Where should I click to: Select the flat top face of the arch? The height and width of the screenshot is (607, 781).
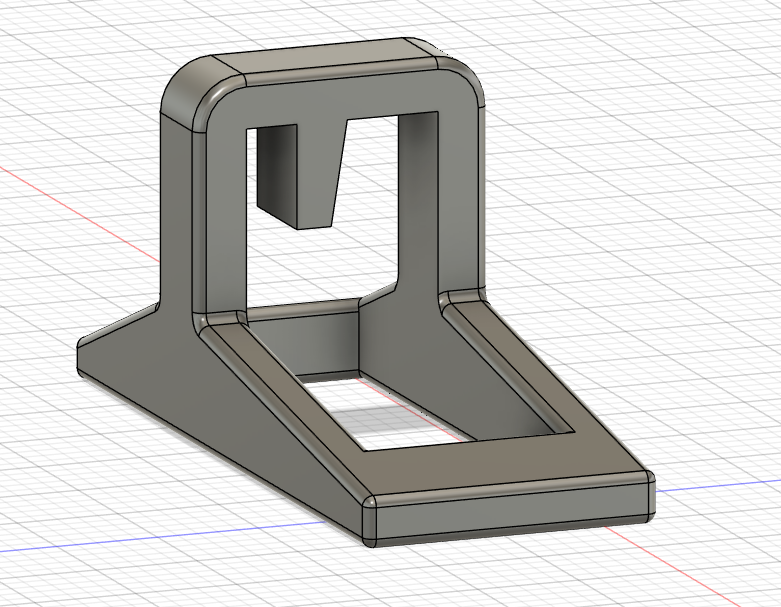pos(324,64)
